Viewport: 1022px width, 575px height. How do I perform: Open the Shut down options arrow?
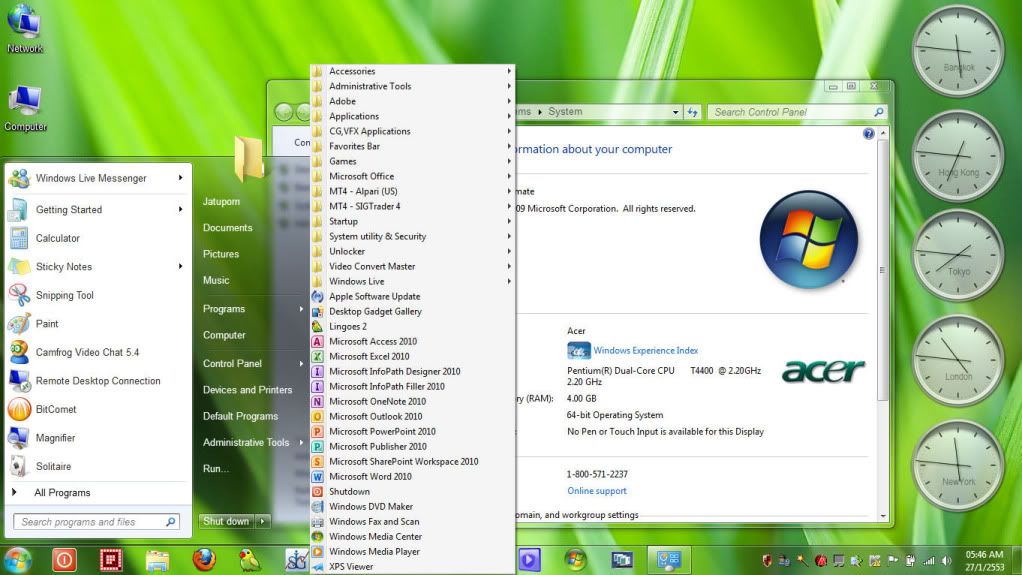coord(263,522)
